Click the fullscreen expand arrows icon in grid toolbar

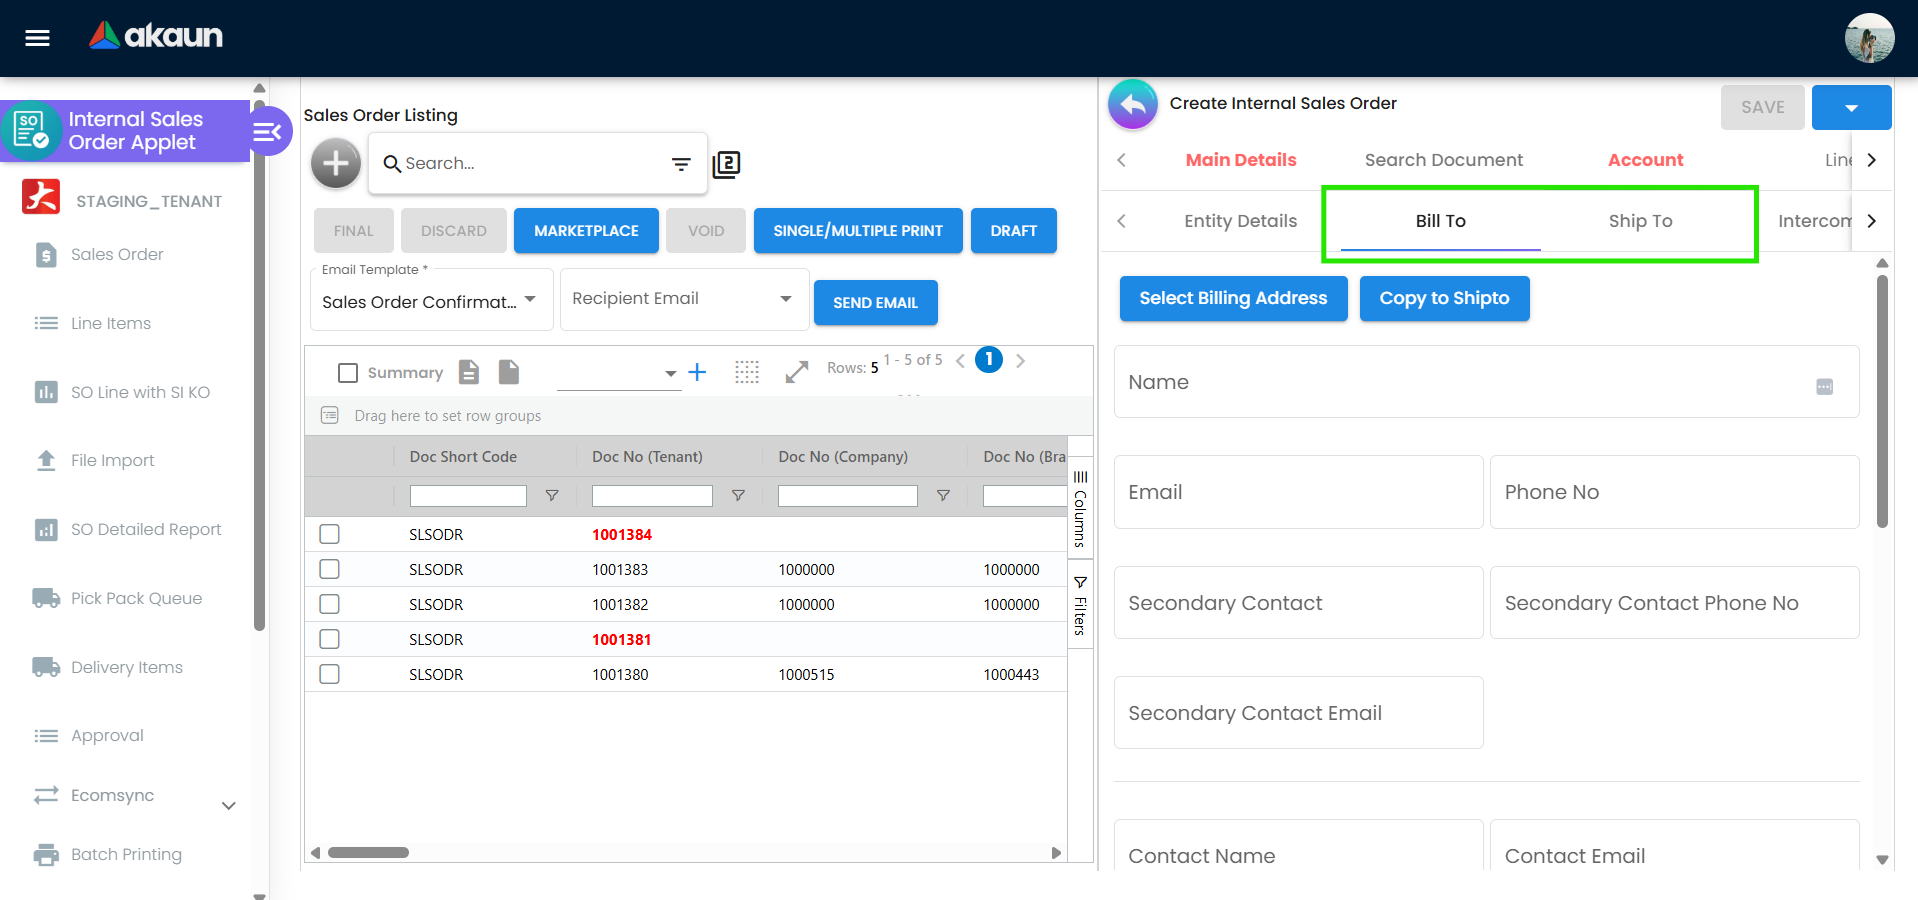pos(796,372)
